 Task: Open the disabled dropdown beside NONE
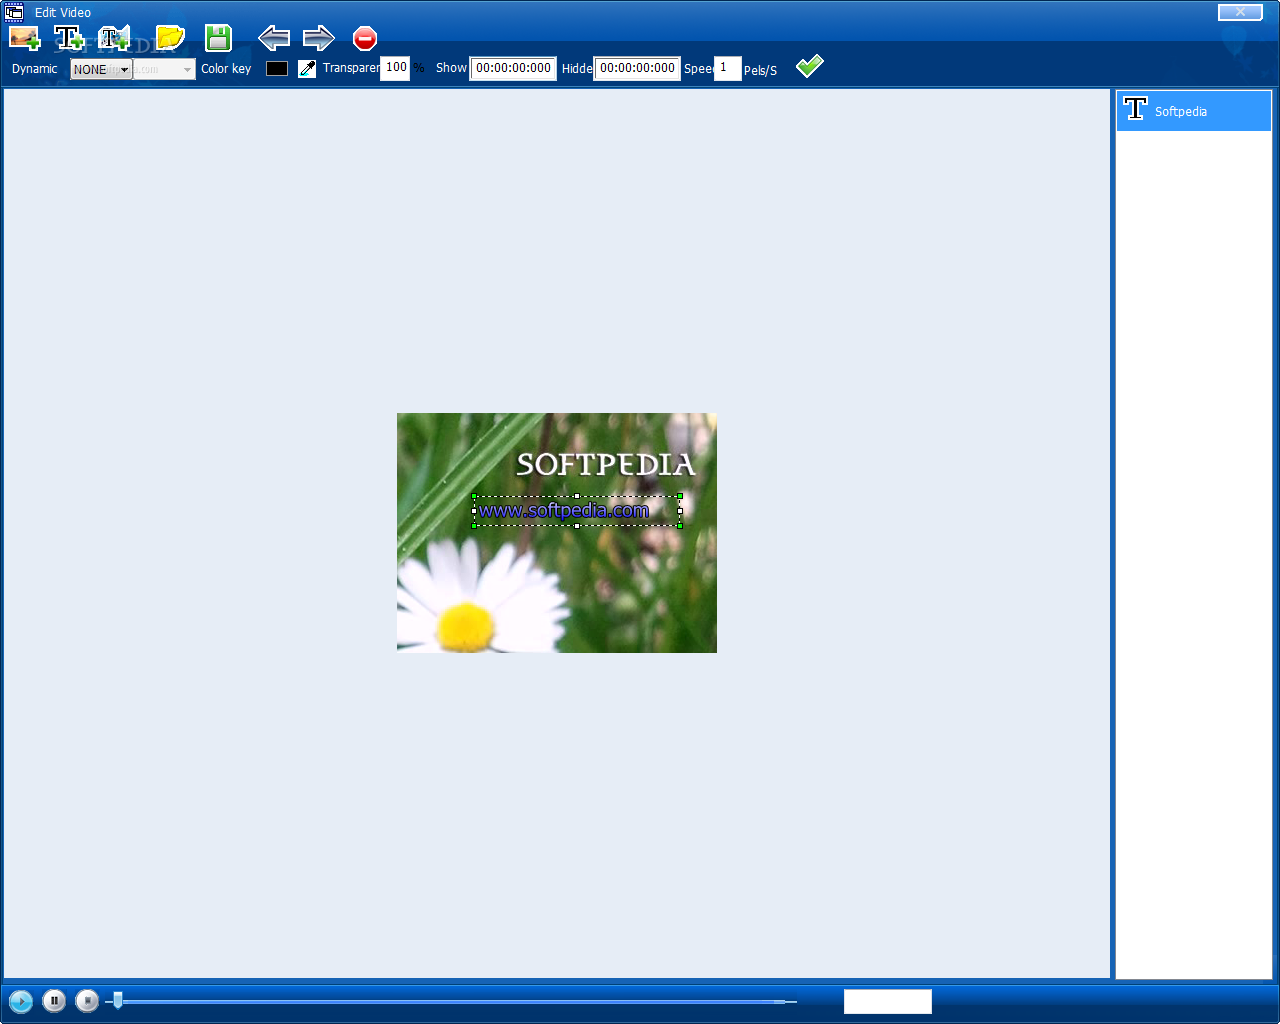coord(164,69)
